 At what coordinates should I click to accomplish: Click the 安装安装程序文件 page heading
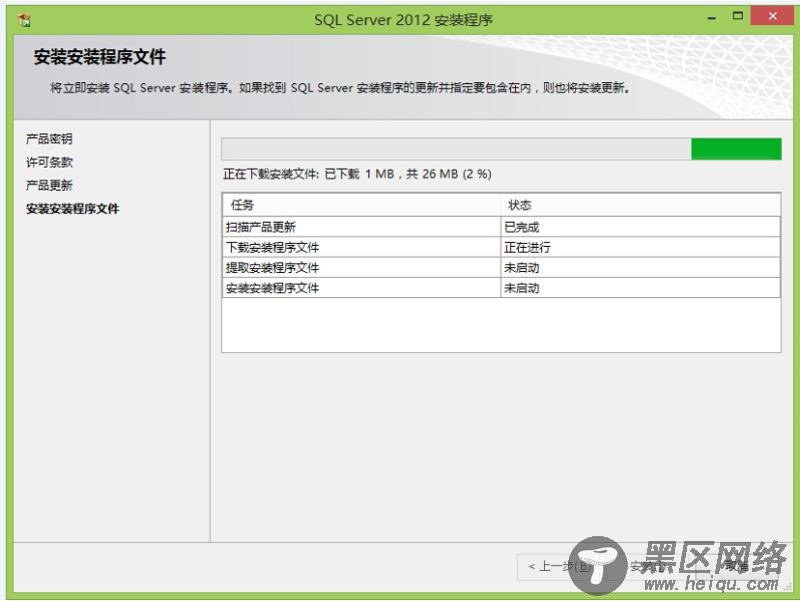(x=100, y=57)
